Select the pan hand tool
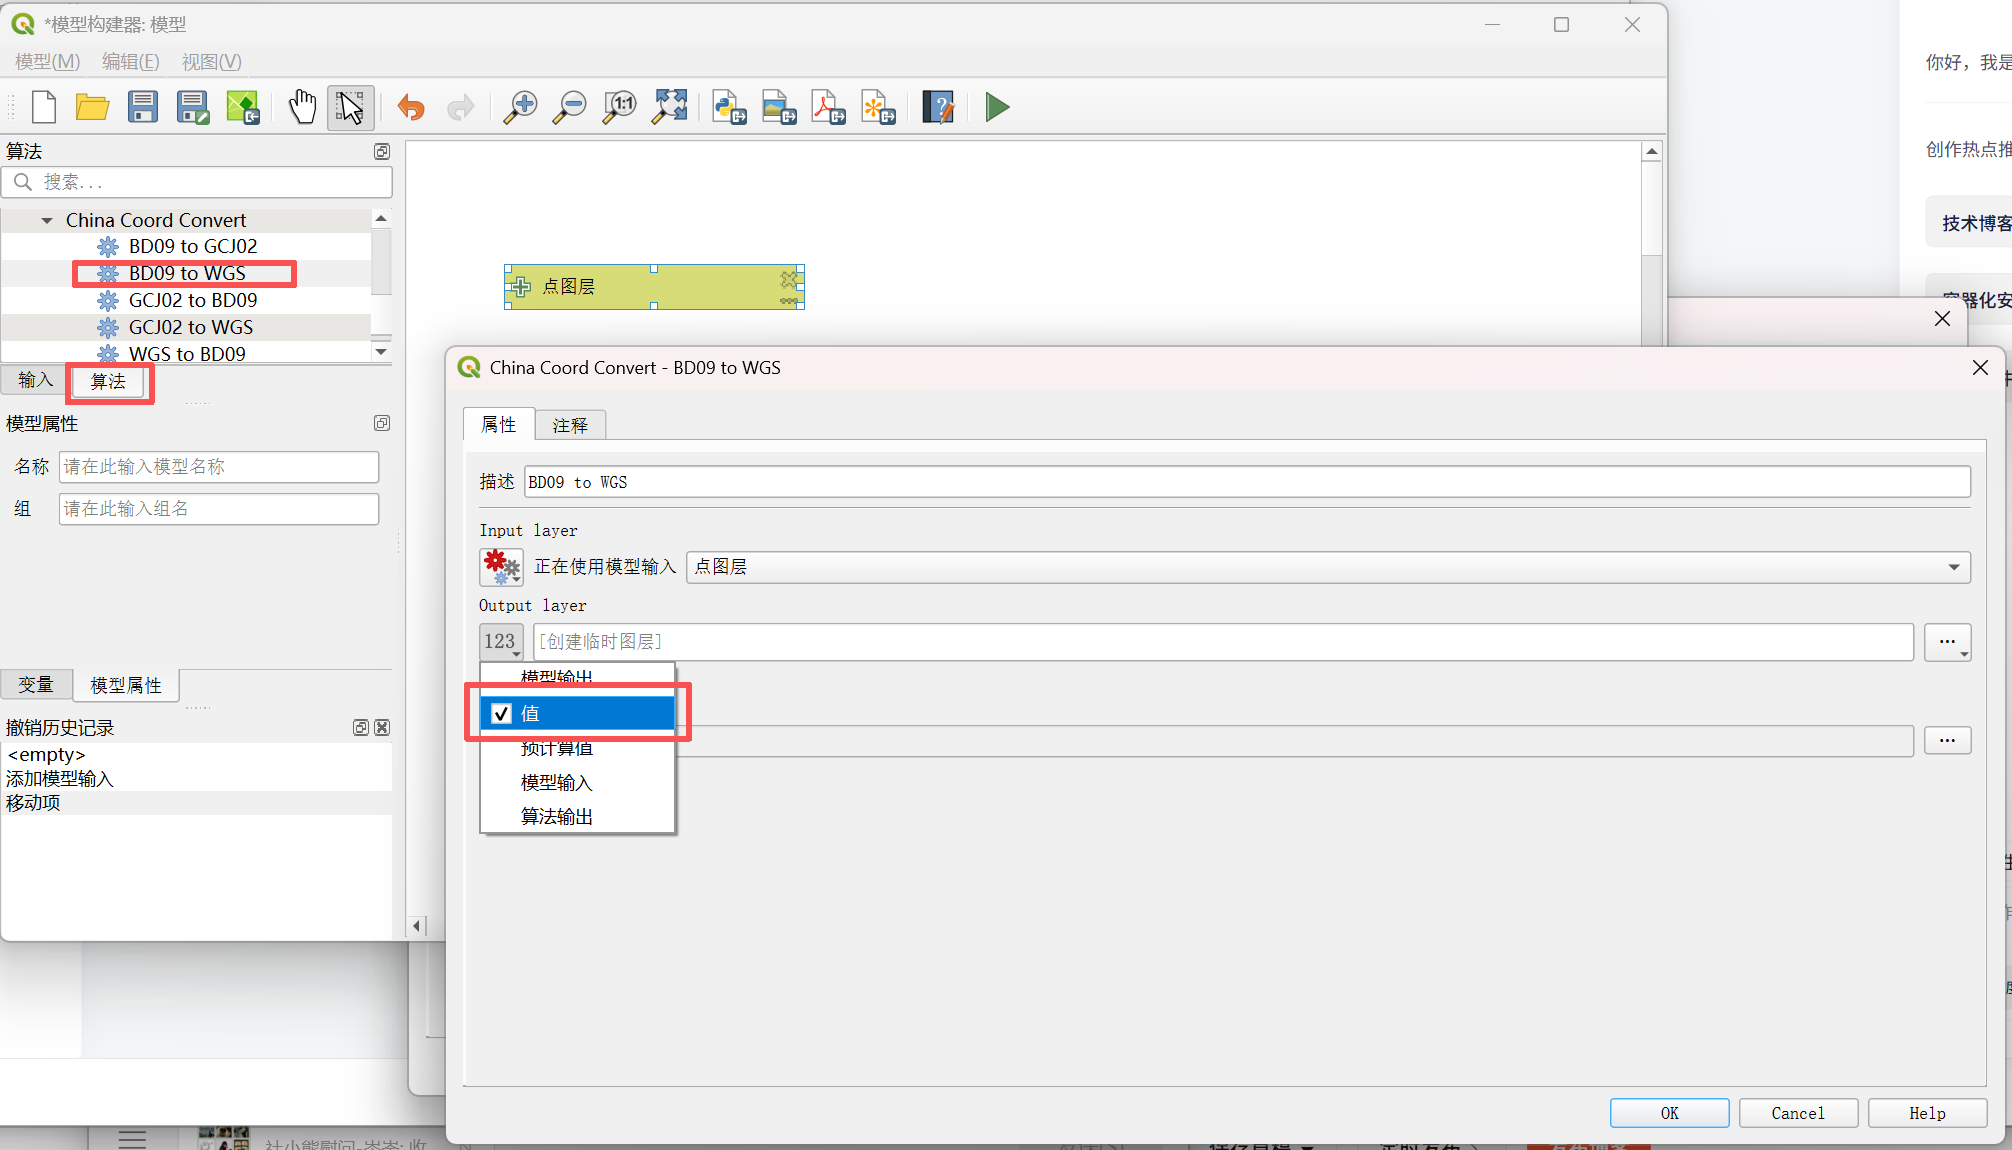Image resolution: width=2012 pixels, height=1150 pixels. tap(301, 107)
